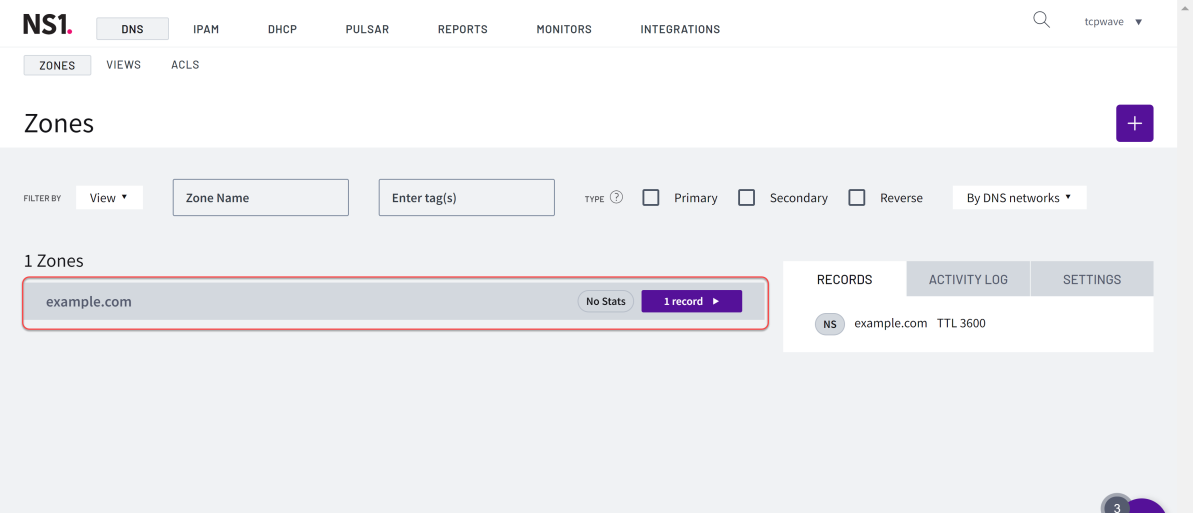1193x514 pixels.
Task: Click the No Stats badge
Action: tap(605, 301)
